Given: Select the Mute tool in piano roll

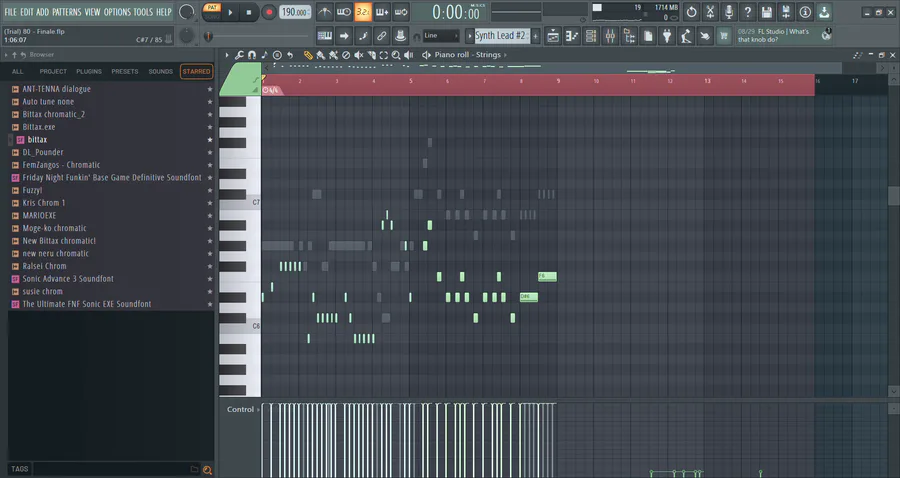Looking at the screenshot, I should pos(359,55).
